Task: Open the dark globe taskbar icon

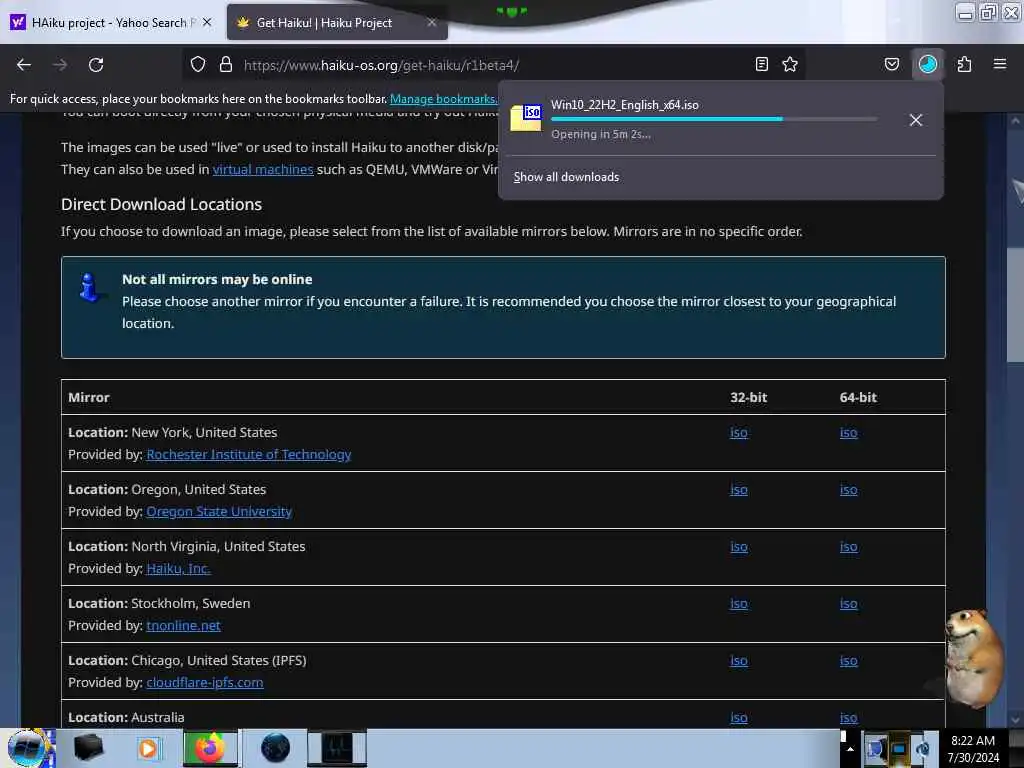Action: pos(275,748)
